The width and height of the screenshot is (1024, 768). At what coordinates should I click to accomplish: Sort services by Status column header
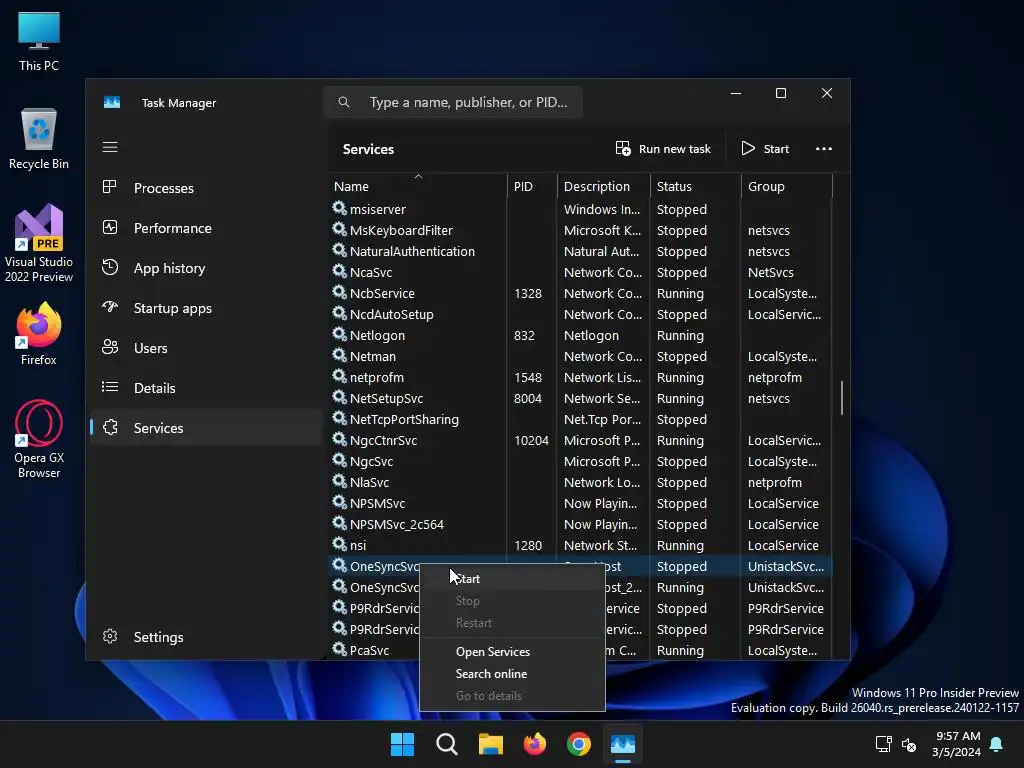696,186
